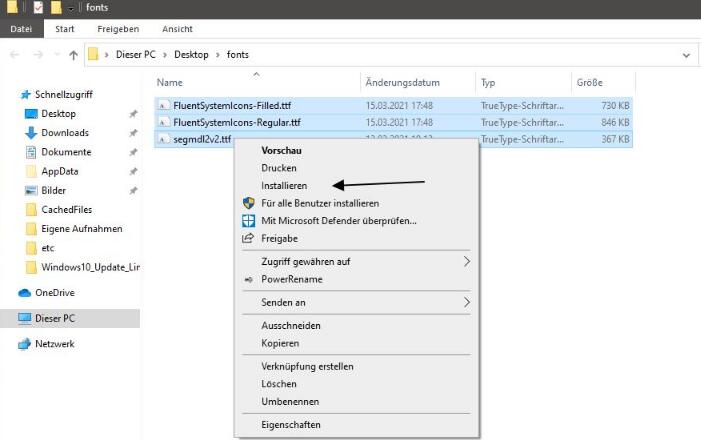Choose Ausschneiden in the context menu

click(x=291, y=326)
